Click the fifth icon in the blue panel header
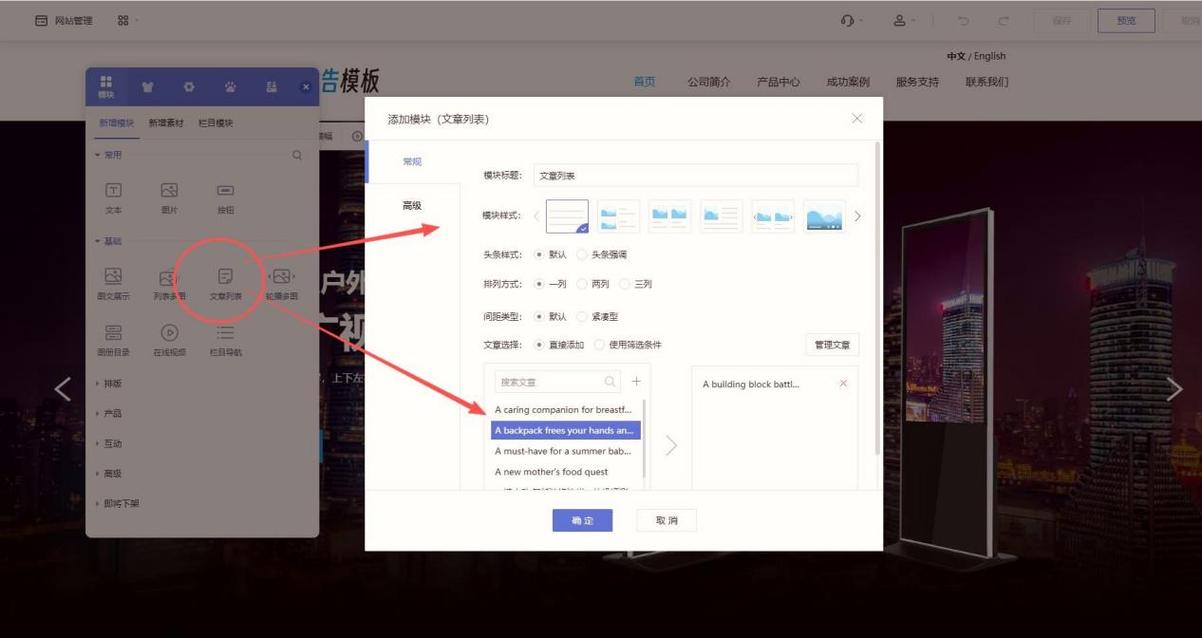 271,87
